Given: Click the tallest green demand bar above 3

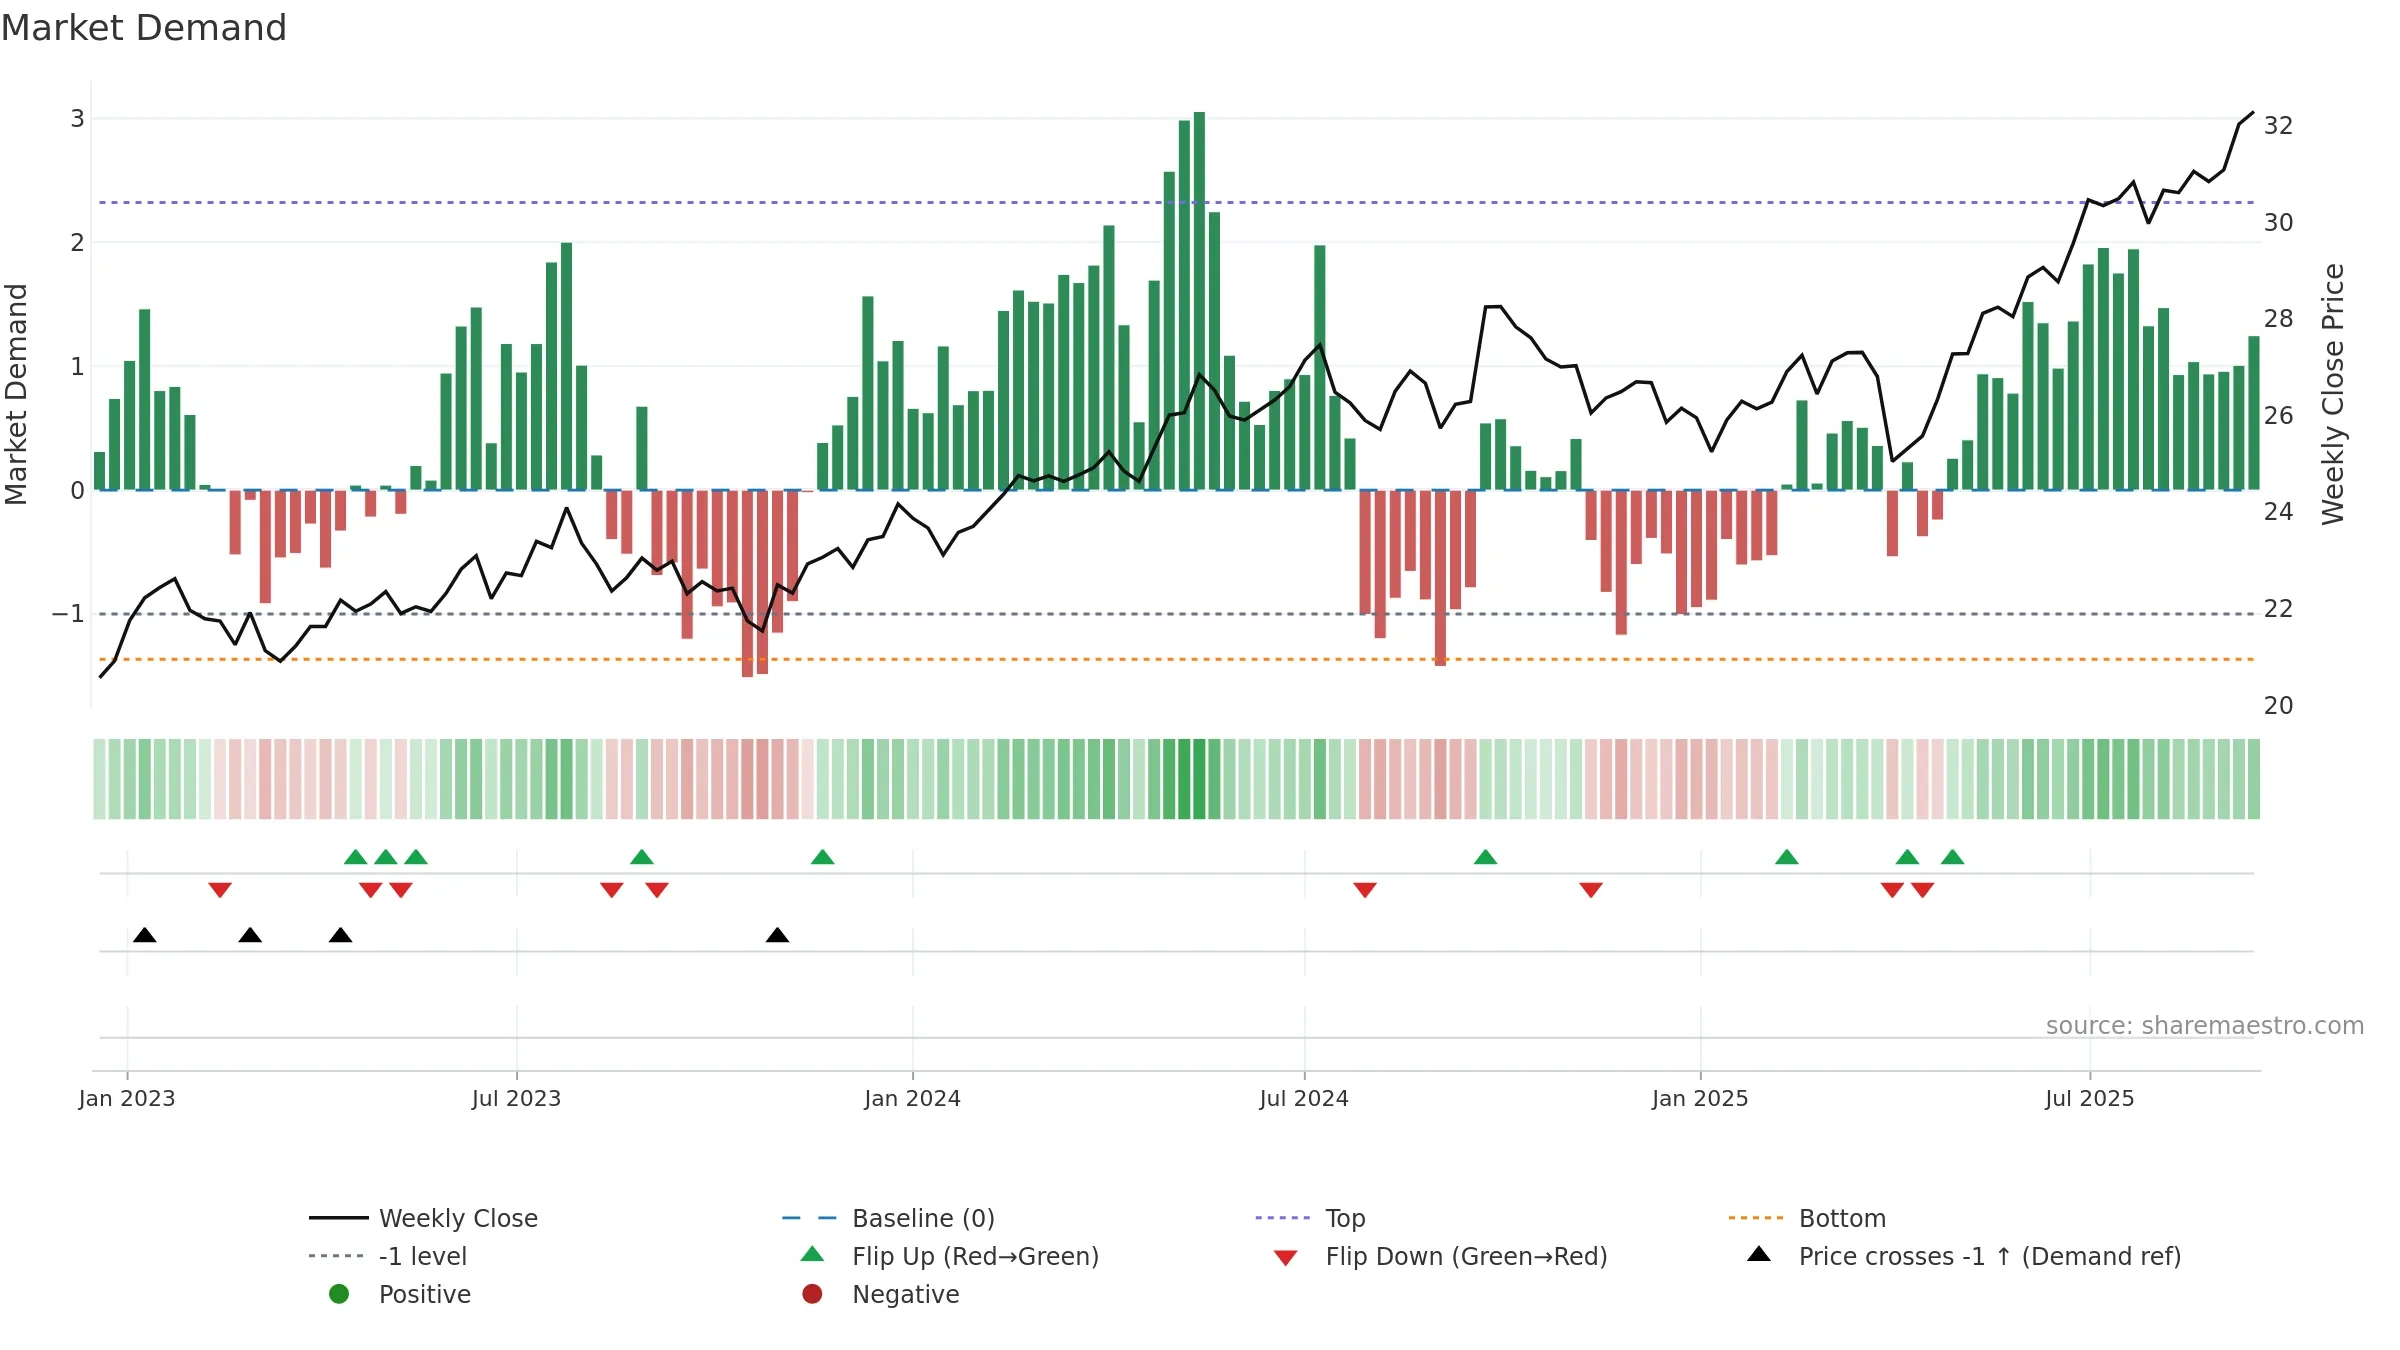Looking at the screenshot, I should 1199,301.
